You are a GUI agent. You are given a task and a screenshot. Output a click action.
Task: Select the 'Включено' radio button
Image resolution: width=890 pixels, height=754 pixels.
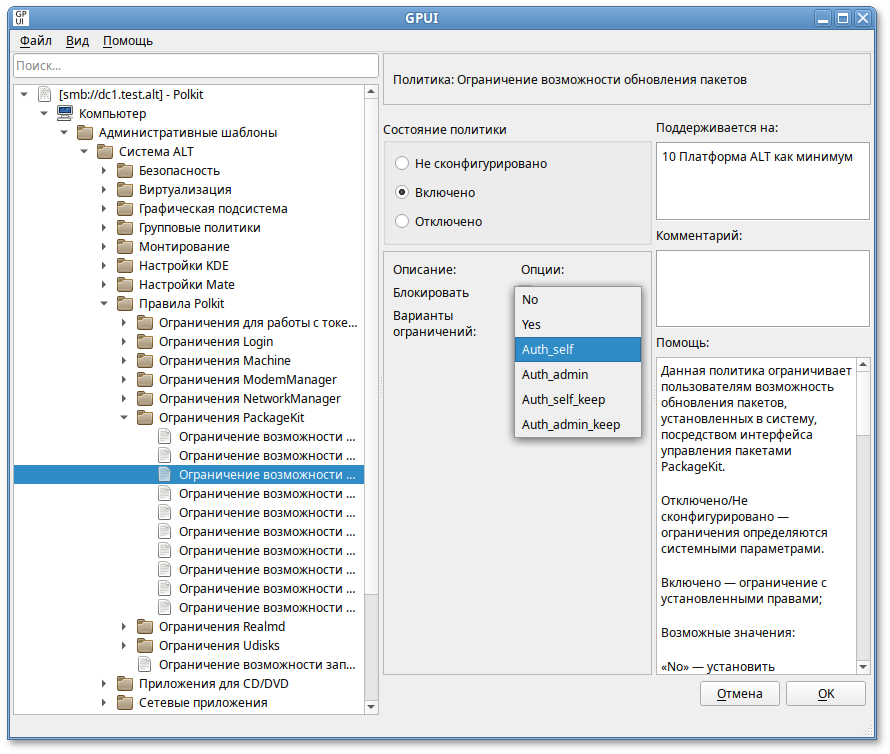tap(402, 192)
